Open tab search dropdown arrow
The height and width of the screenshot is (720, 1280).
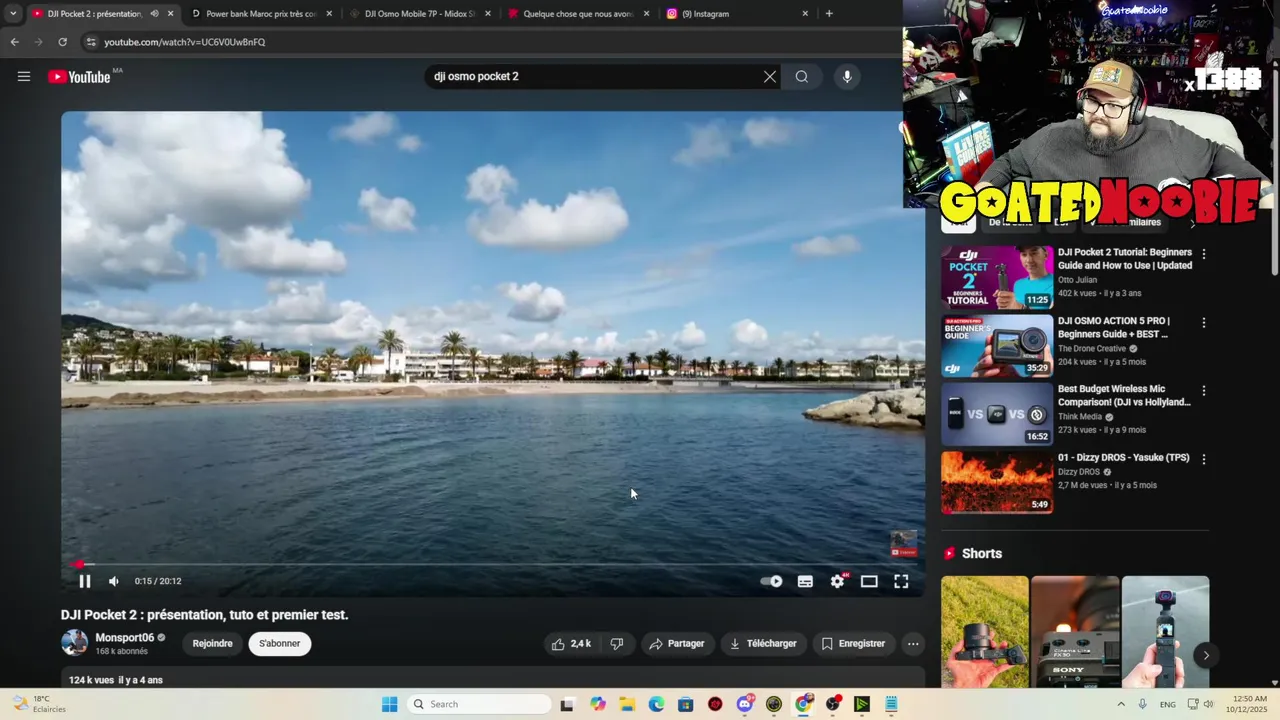[13, 14]
